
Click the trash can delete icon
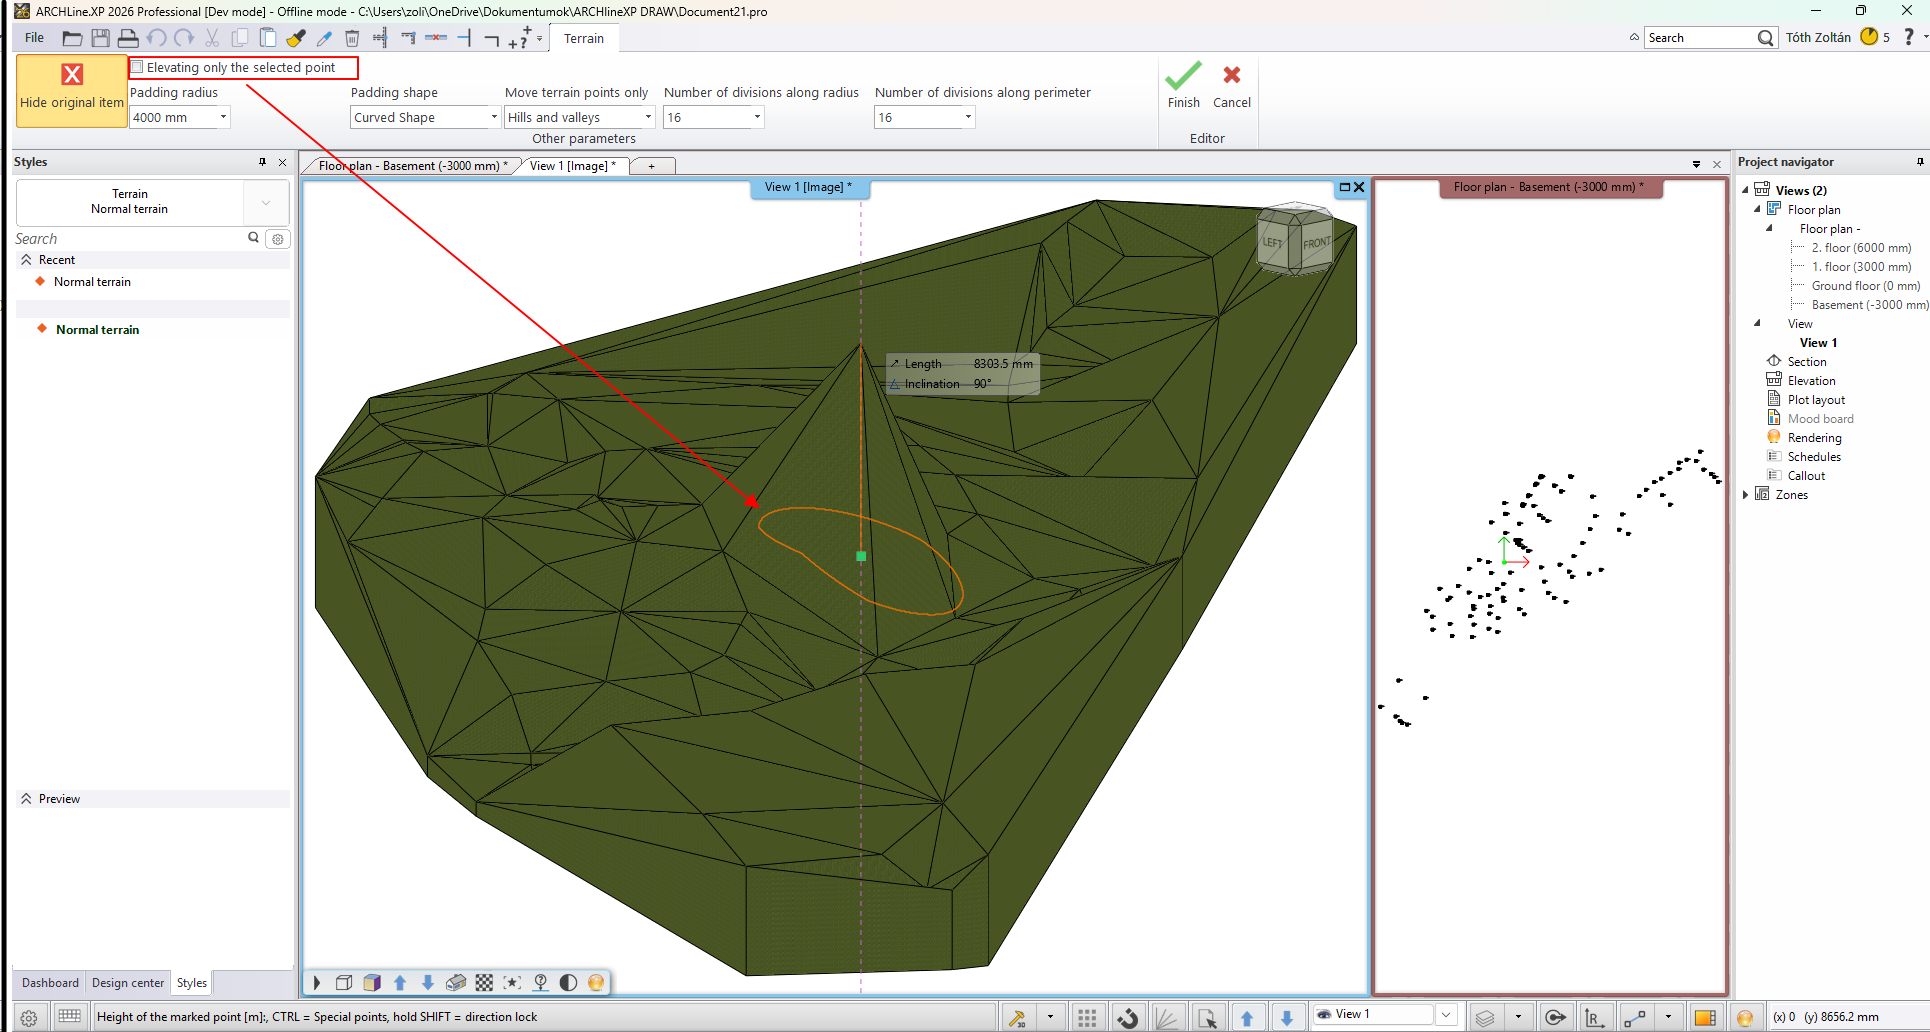coord(352,38)
